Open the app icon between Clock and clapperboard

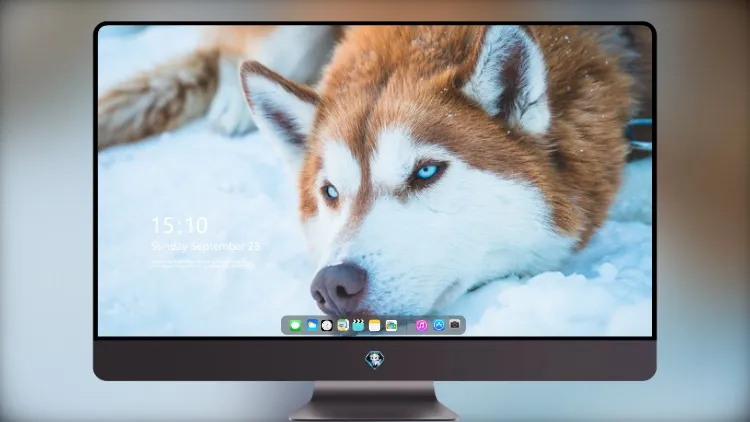pyautogui.click(x=343, y=325)
